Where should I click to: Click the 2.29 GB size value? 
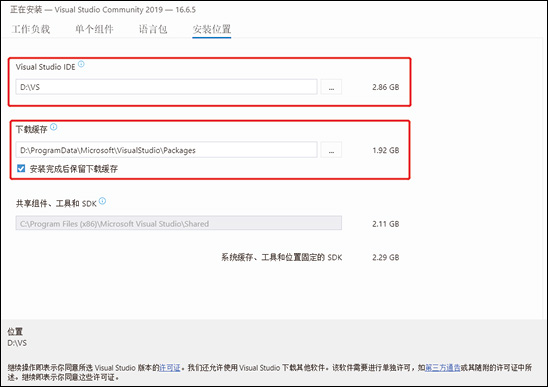pos(385,258)
